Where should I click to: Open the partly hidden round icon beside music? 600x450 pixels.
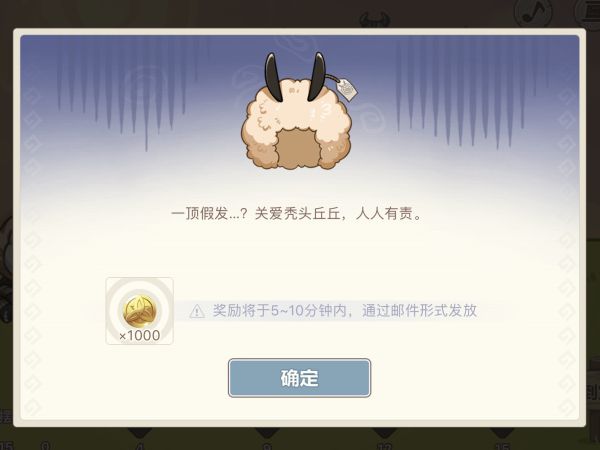coord(587,13)
